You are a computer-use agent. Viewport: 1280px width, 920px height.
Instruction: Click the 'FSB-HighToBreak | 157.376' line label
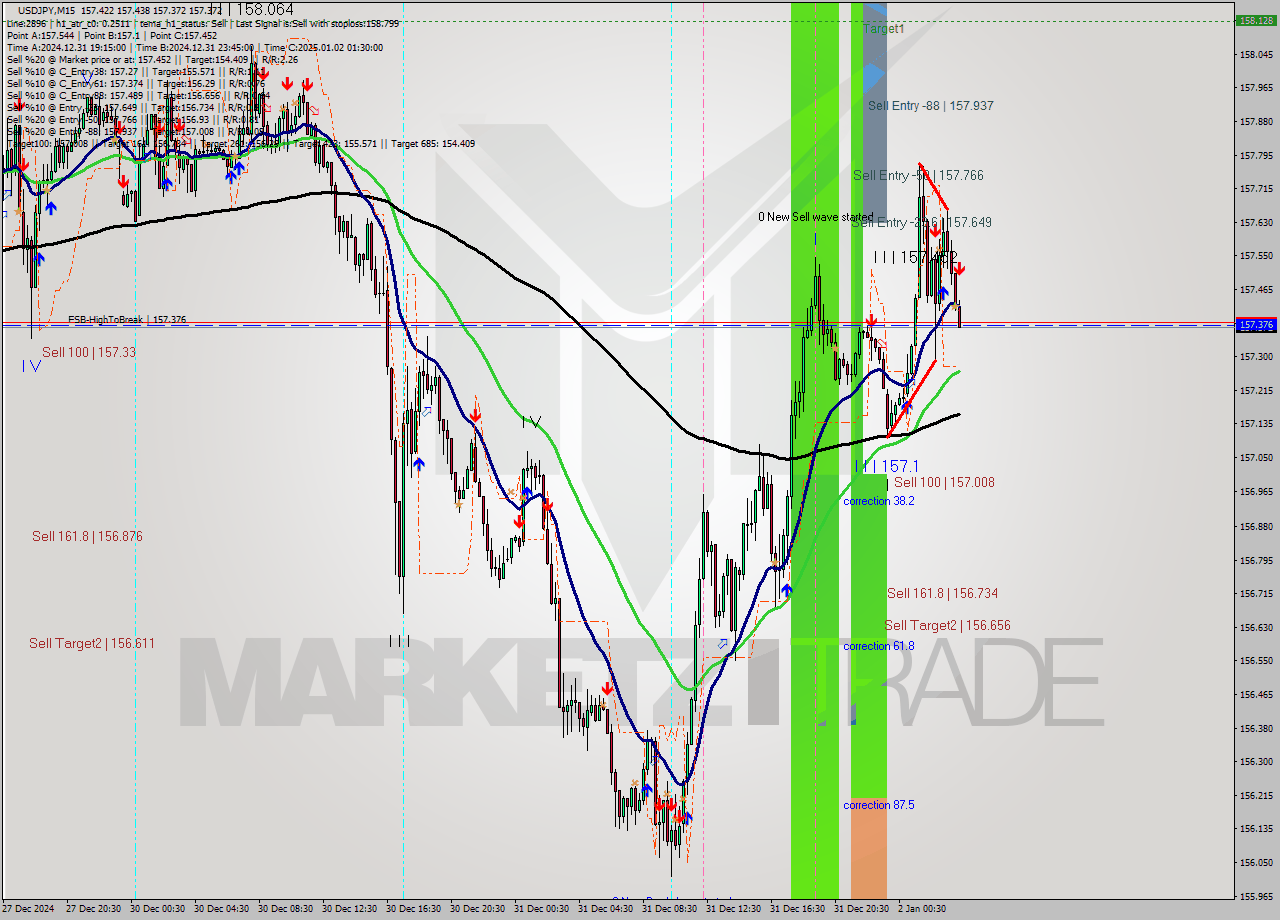click(127, 320)
